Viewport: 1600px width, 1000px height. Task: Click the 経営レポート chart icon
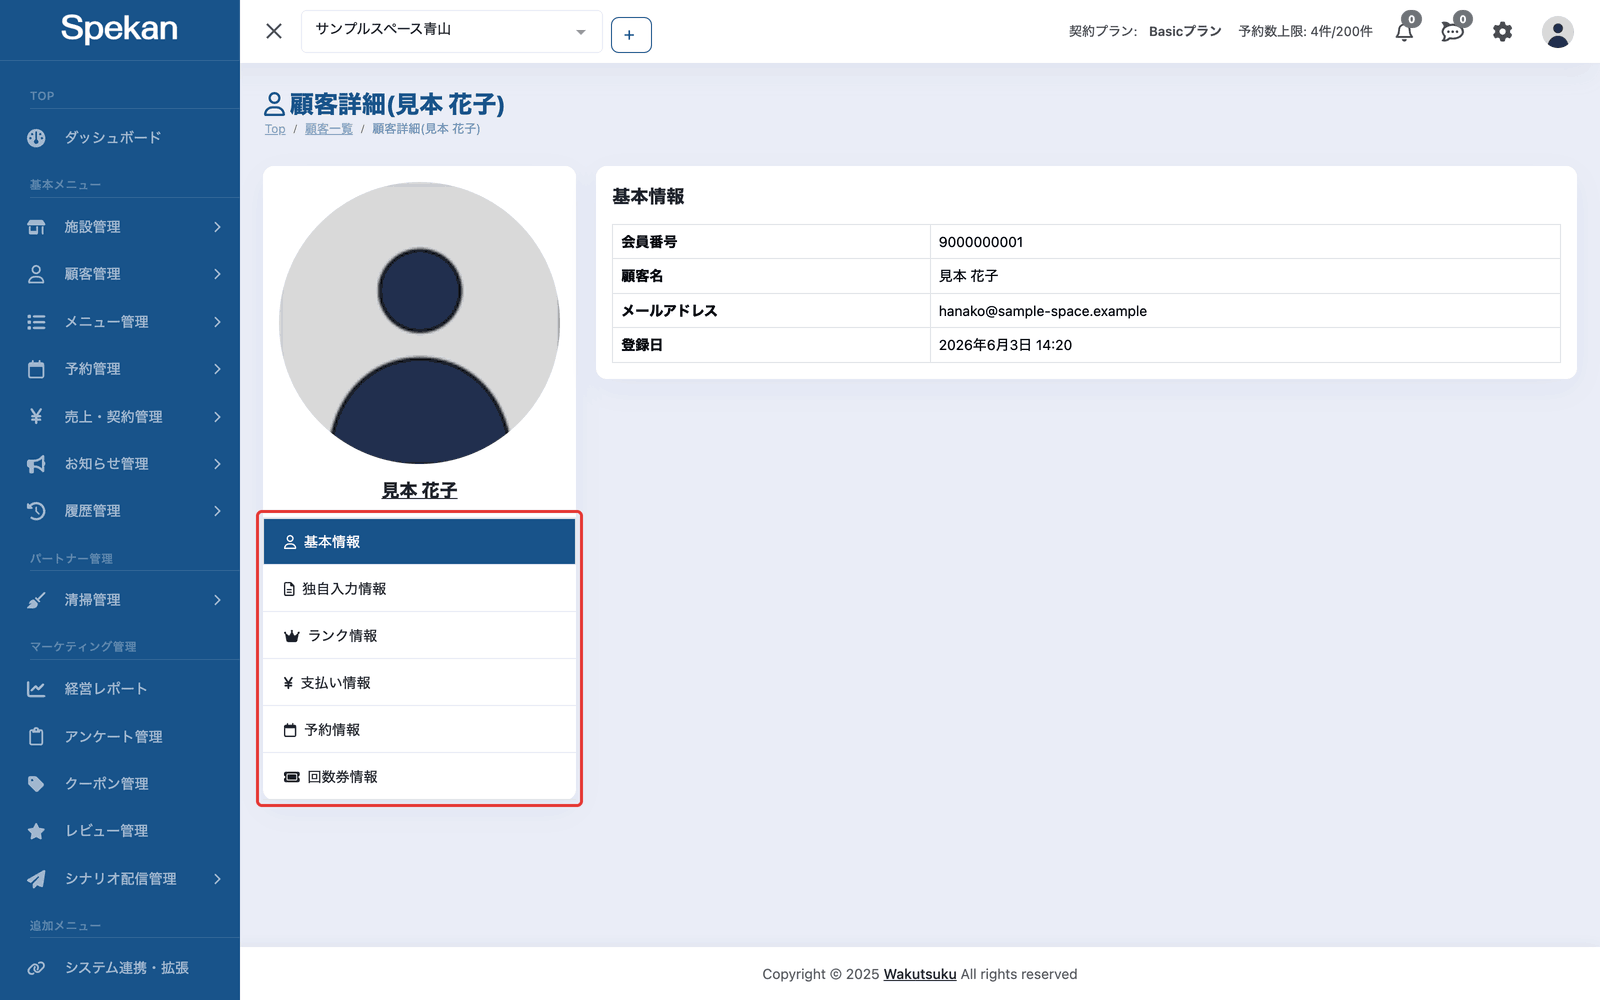tap(36, 689)
